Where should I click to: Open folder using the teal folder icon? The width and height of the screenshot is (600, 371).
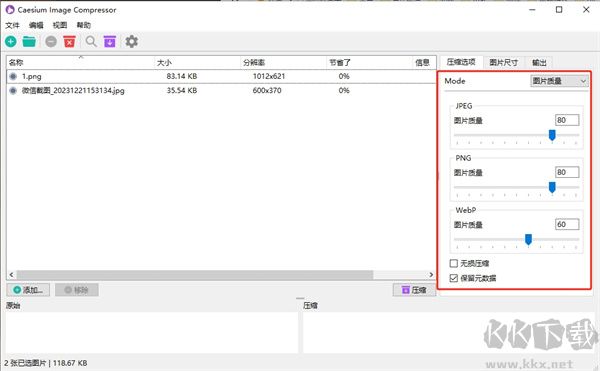click(29, 41)
